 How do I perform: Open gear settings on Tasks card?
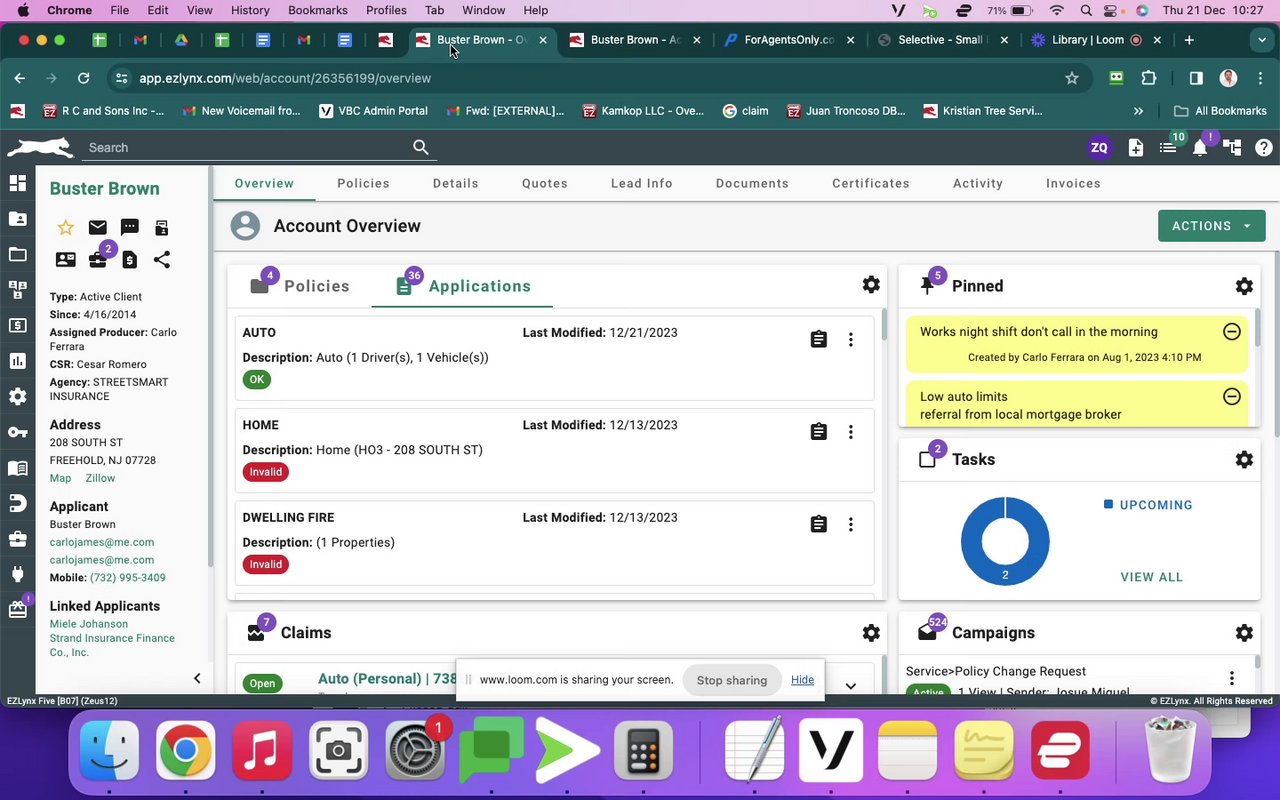pos(1244,460)
